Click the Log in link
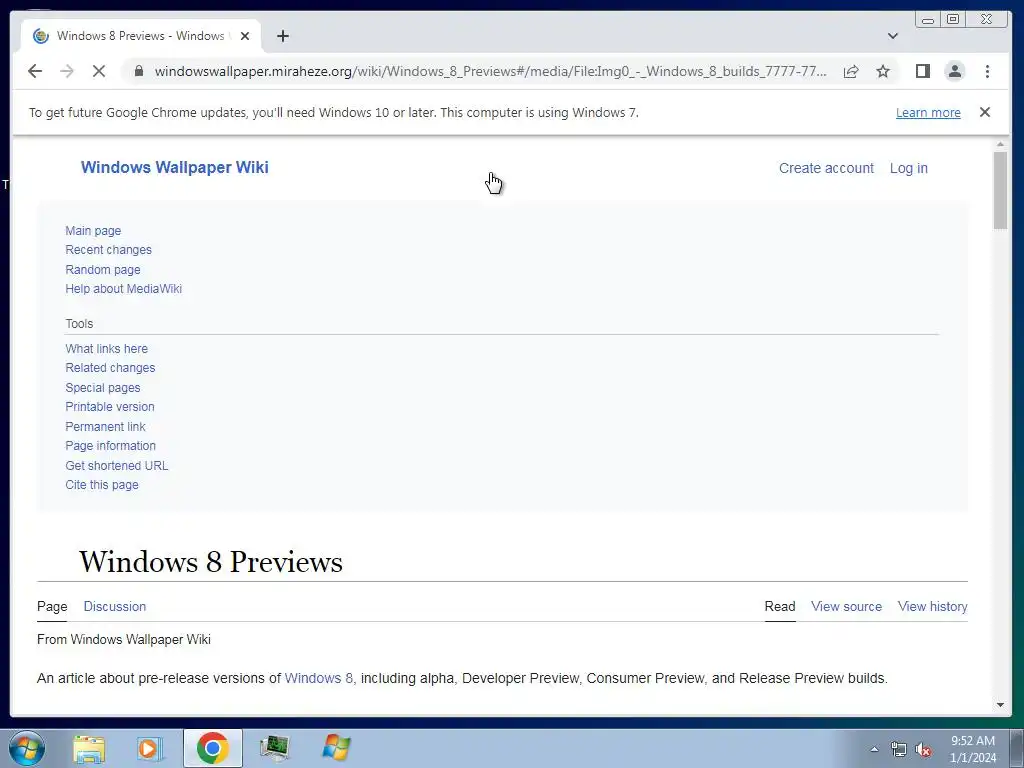The width and height of the screenshot is (1024, 768). 908,168
